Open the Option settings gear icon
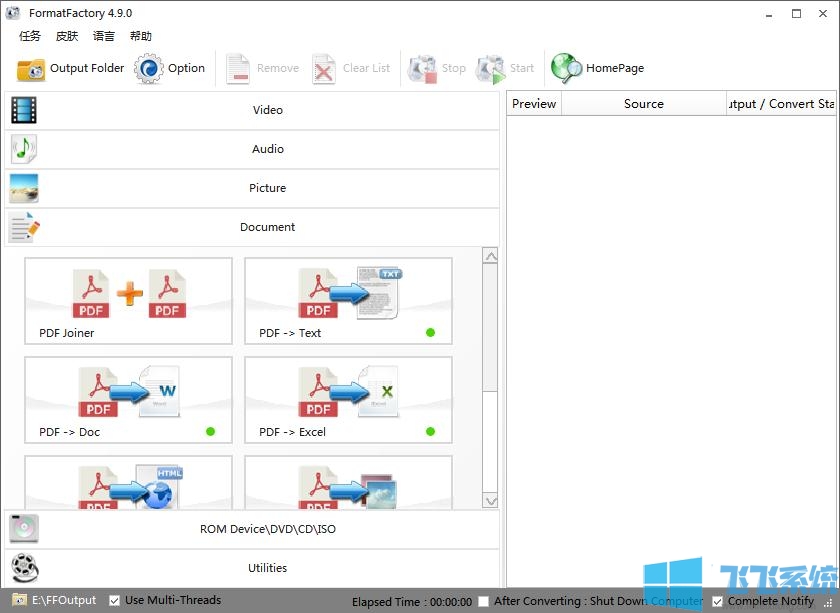 (x=149, y=69)
